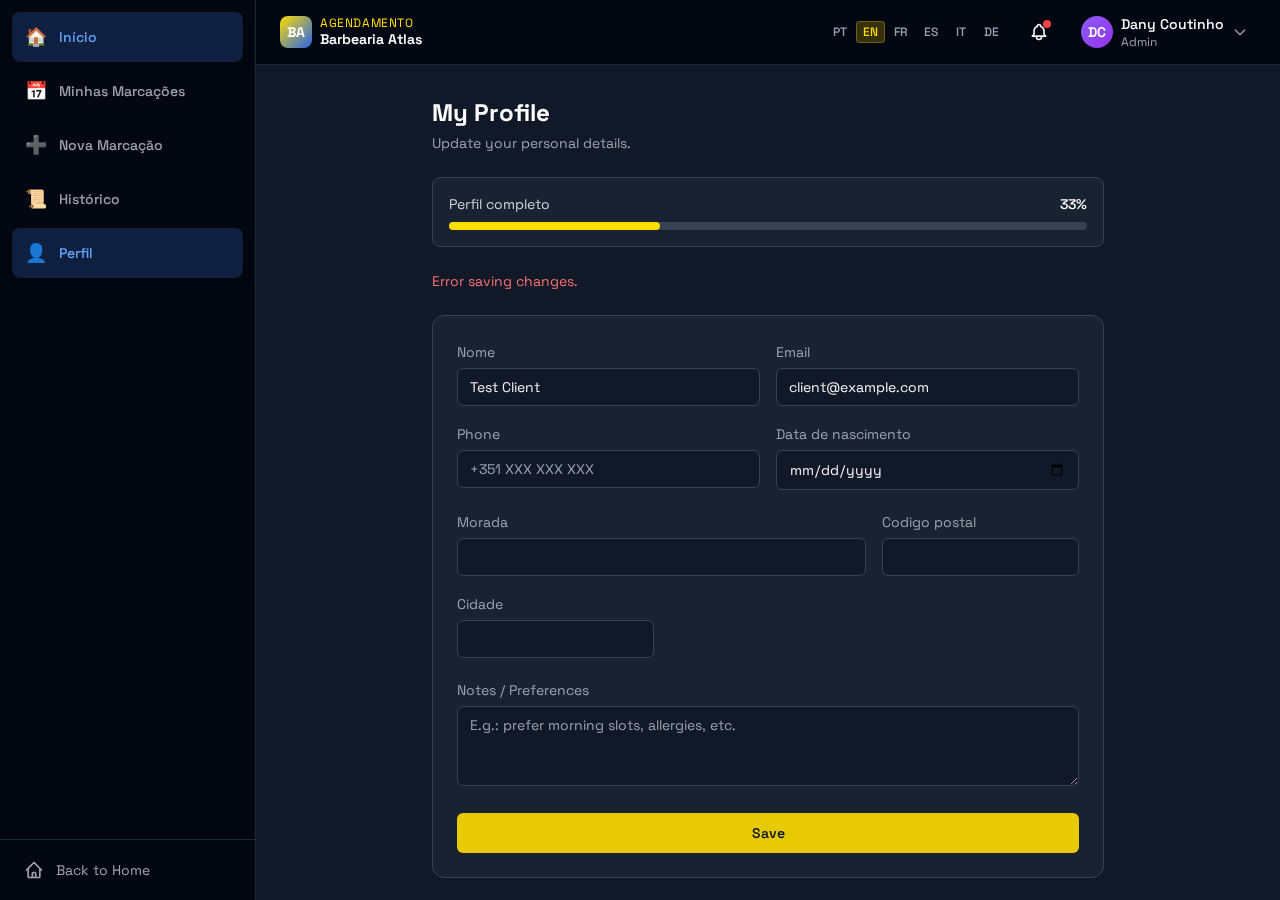Click into the Cidade field
The image size is (1280, 900).
click(555, 639)
